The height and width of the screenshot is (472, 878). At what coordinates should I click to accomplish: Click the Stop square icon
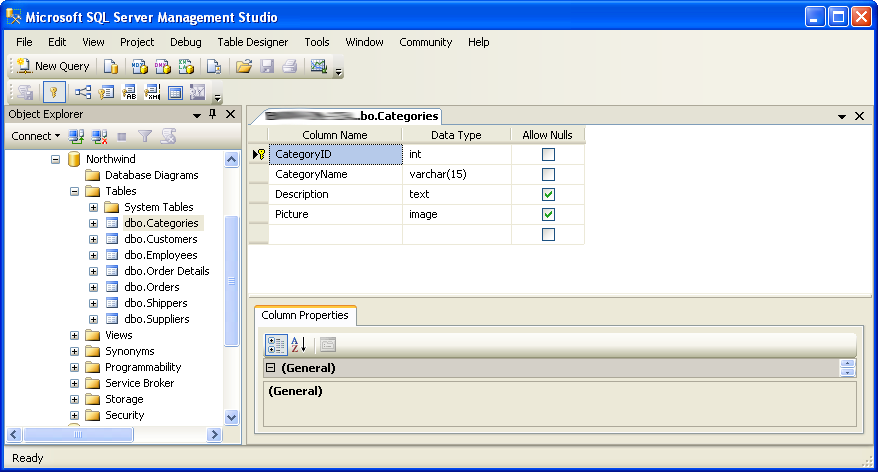tap(122, 136)
